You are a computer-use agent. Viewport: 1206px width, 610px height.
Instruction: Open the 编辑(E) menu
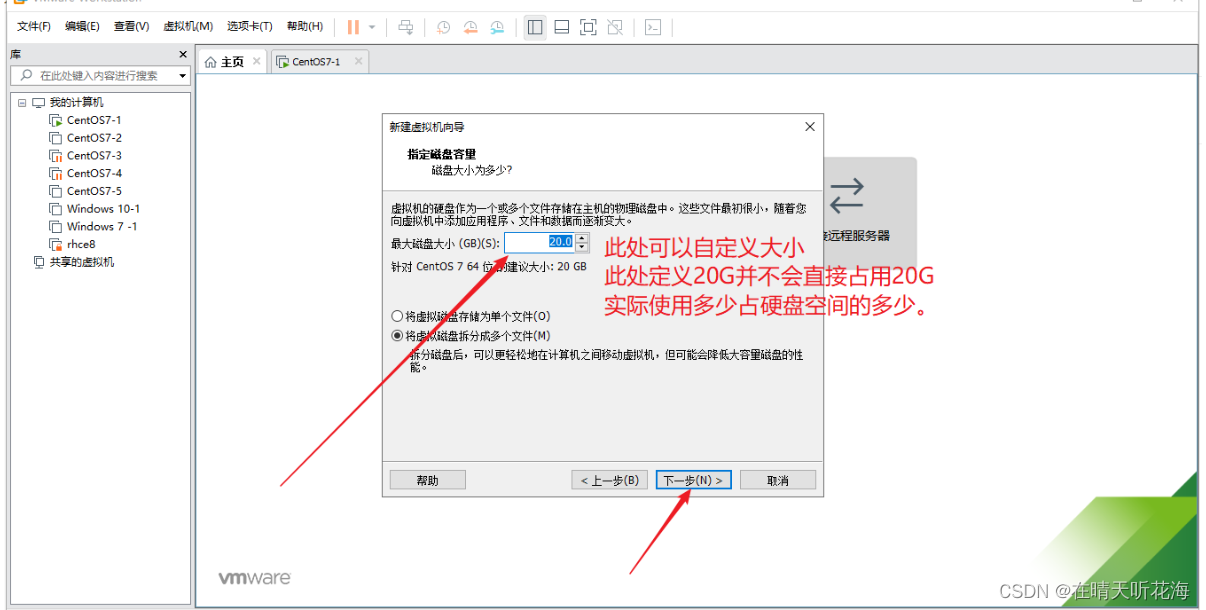(x=82, y=26)
